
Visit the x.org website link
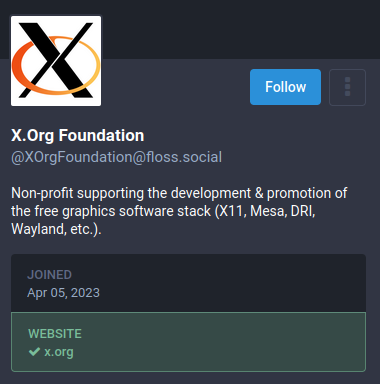(59, 352)
